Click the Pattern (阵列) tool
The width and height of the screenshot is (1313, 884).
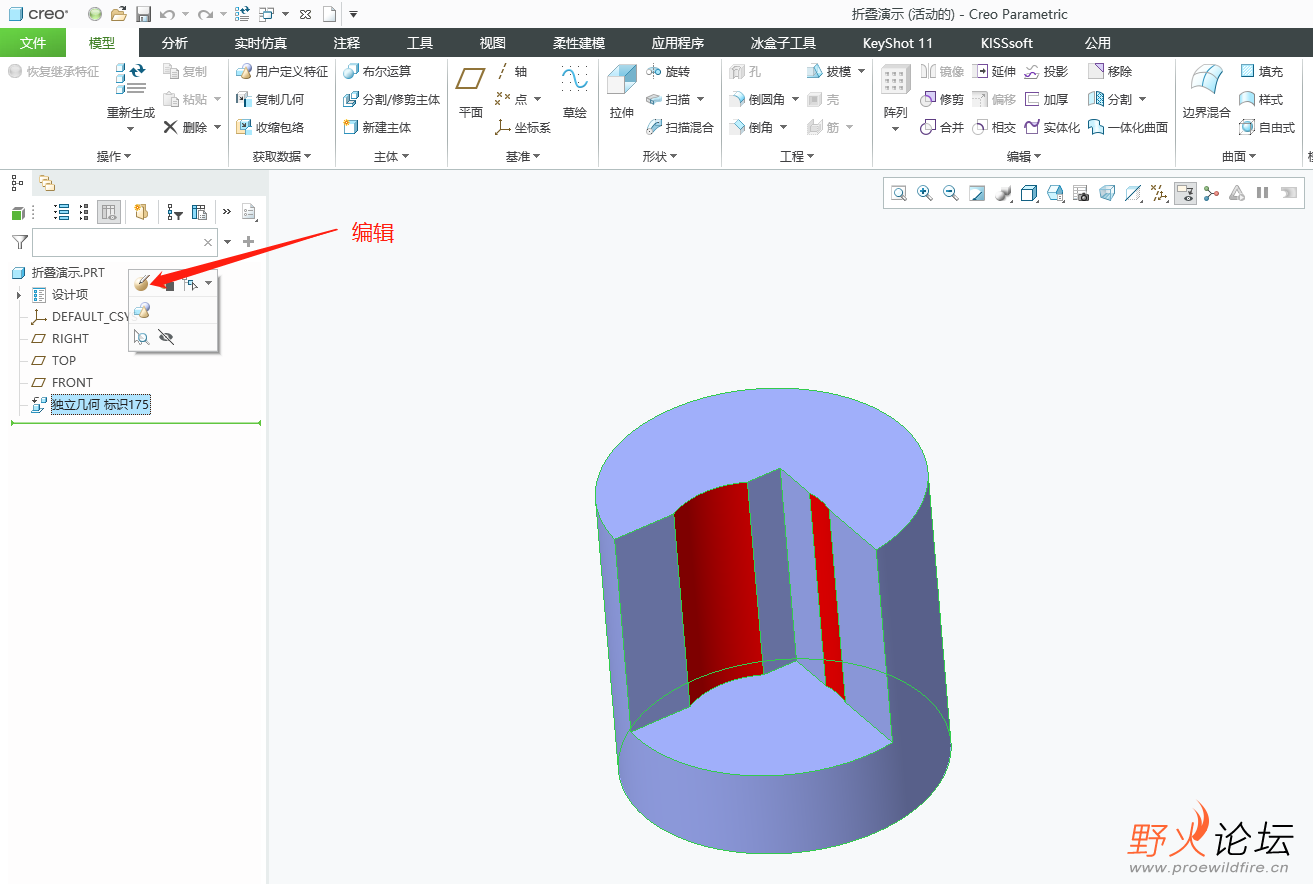(x=895, y=92)
